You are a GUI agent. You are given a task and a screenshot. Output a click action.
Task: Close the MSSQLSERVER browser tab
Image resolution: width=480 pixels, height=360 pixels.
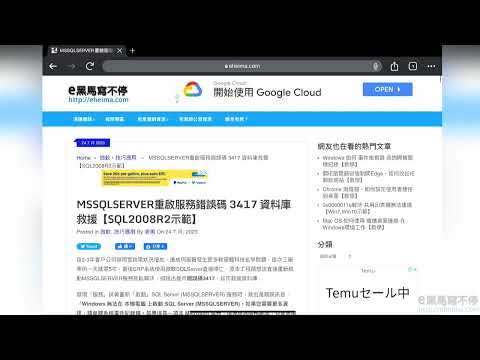coord(120,51)
